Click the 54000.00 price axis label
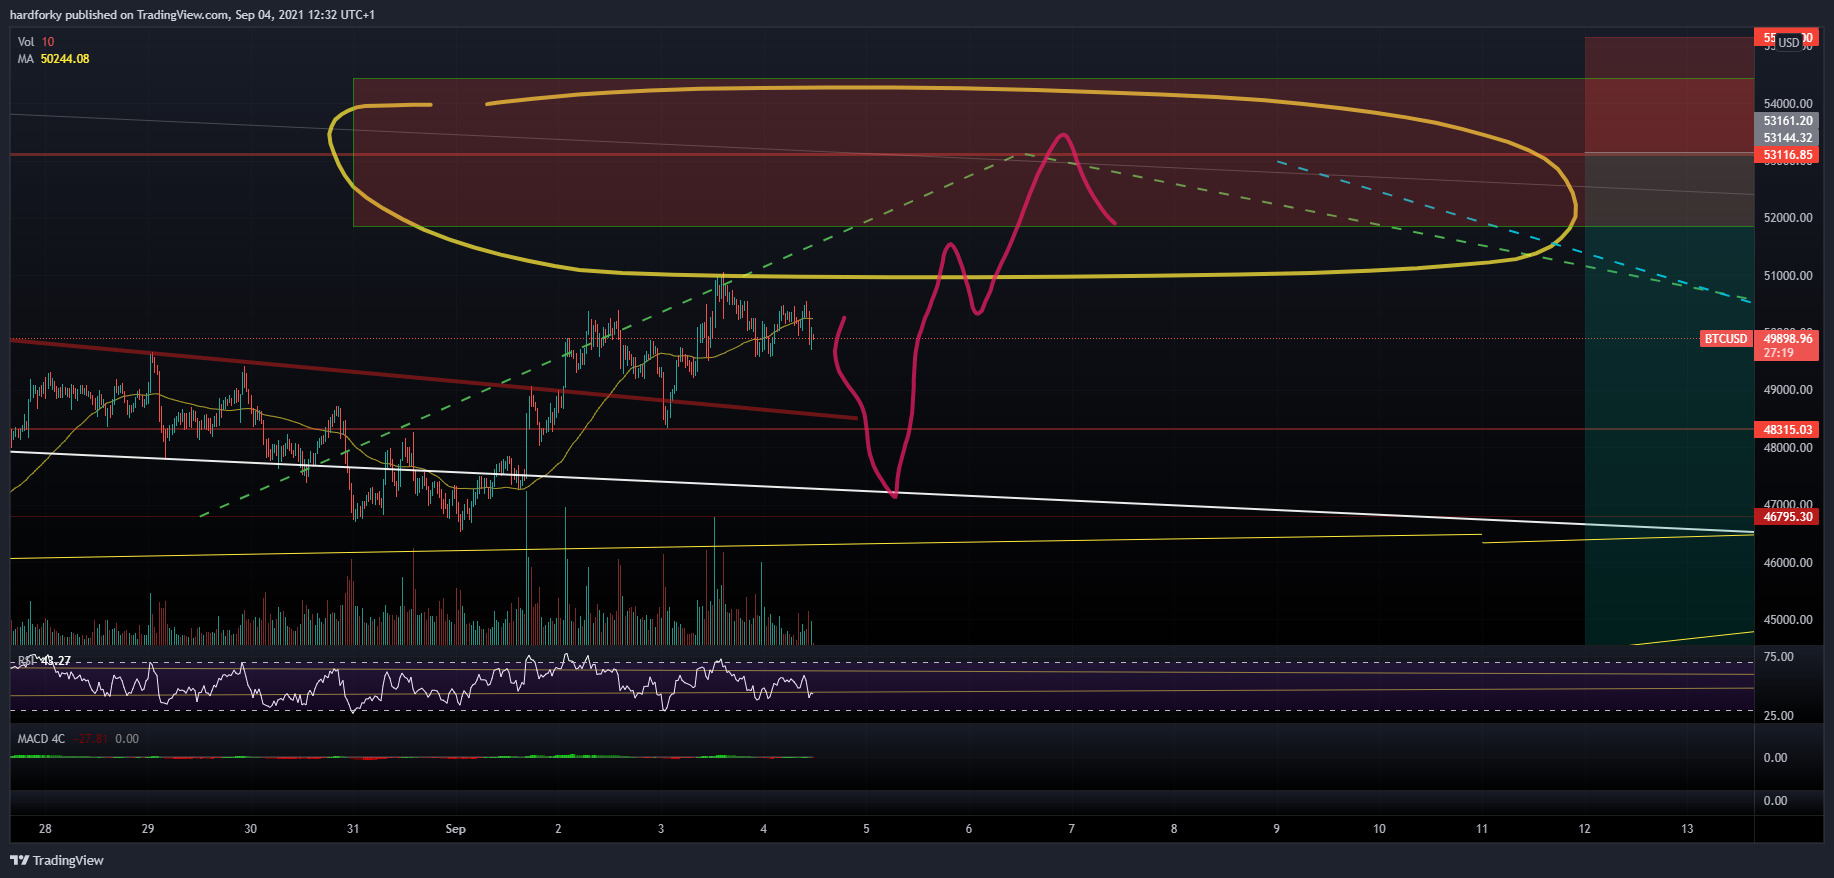 pos(1788,104)
